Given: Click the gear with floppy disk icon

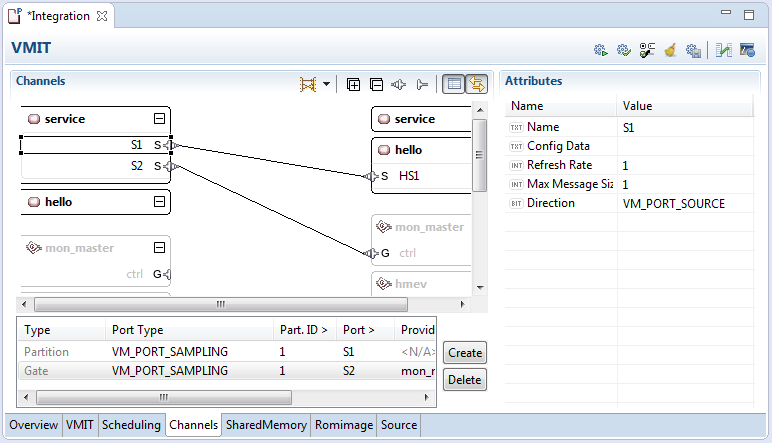Looking at the screenshot, I should 693,49.
